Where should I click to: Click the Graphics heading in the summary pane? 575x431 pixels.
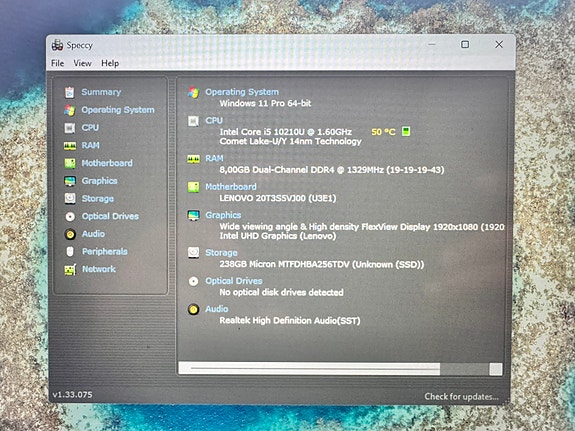pos(223,215)
